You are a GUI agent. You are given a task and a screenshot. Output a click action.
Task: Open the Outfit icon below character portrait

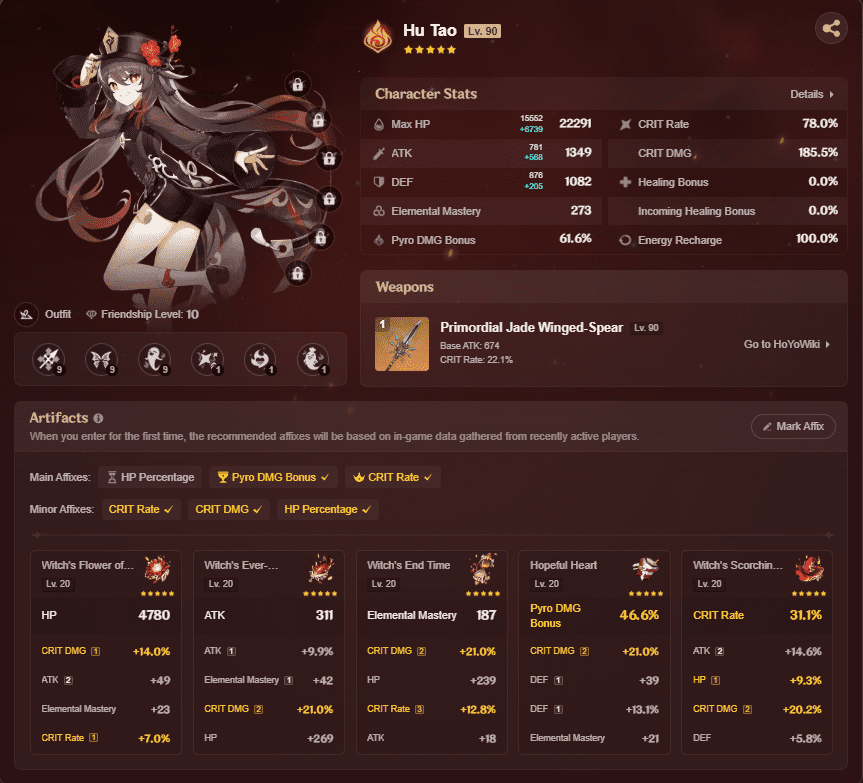26,314
